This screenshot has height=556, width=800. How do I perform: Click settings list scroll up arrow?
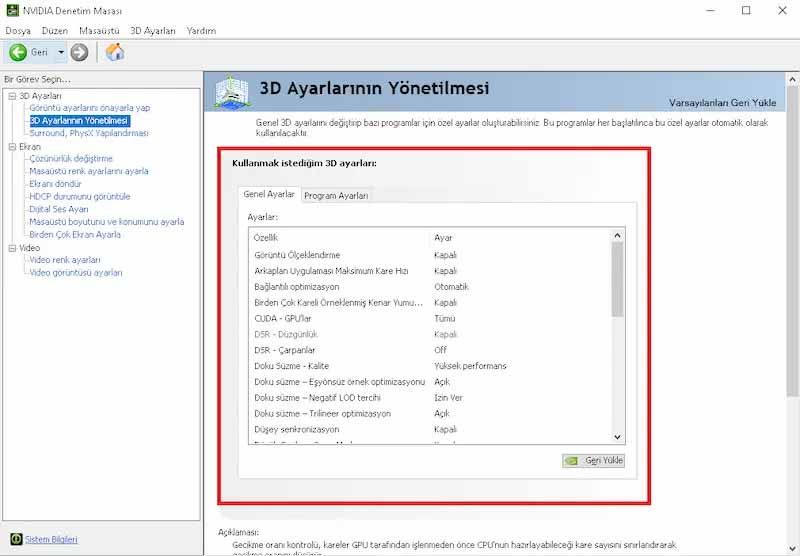click(x=617, y=235)
